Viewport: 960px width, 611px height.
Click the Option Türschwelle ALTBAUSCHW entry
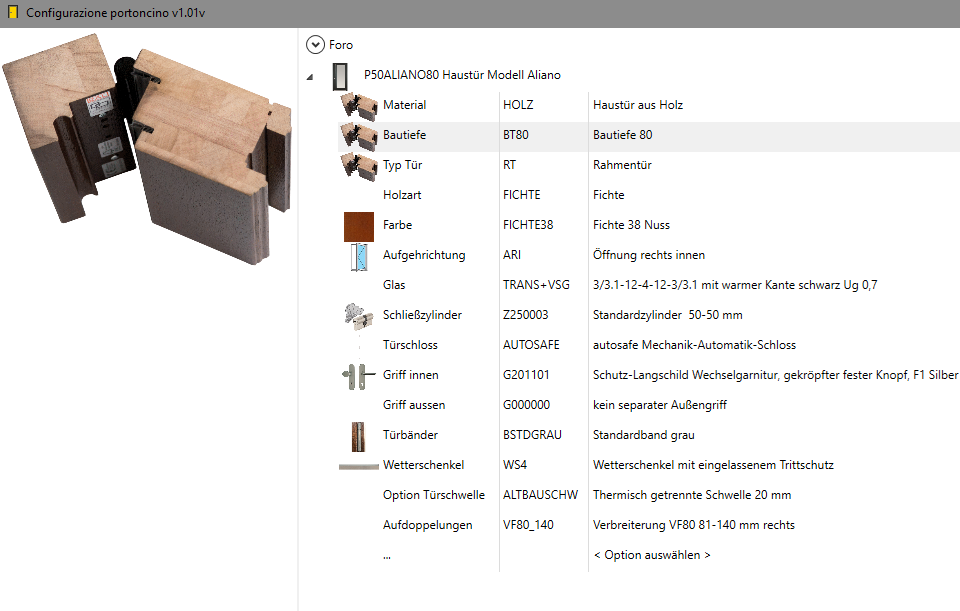coord(540,495)
